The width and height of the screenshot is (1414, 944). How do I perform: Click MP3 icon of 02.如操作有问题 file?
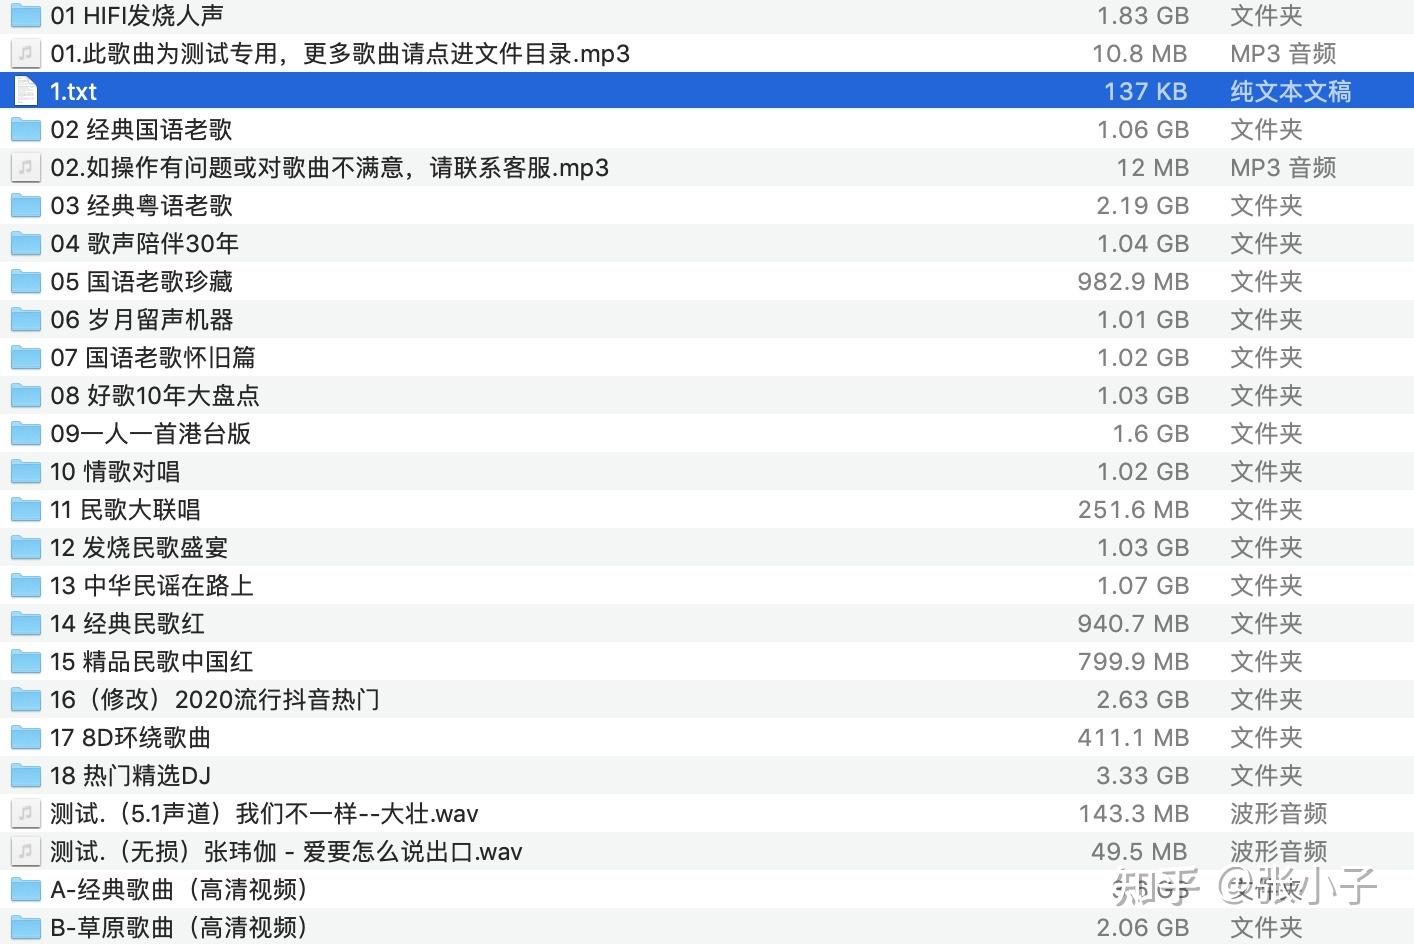coord(25,168)
